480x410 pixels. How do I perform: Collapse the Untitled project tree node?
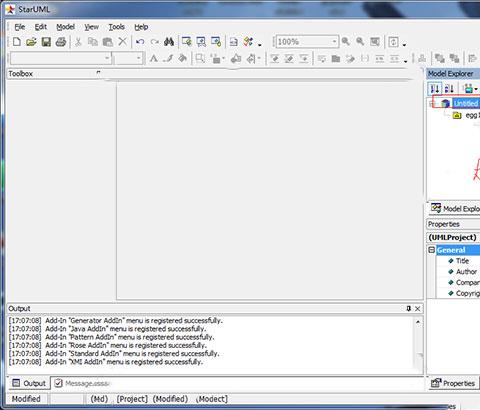[x=431, y=104]
